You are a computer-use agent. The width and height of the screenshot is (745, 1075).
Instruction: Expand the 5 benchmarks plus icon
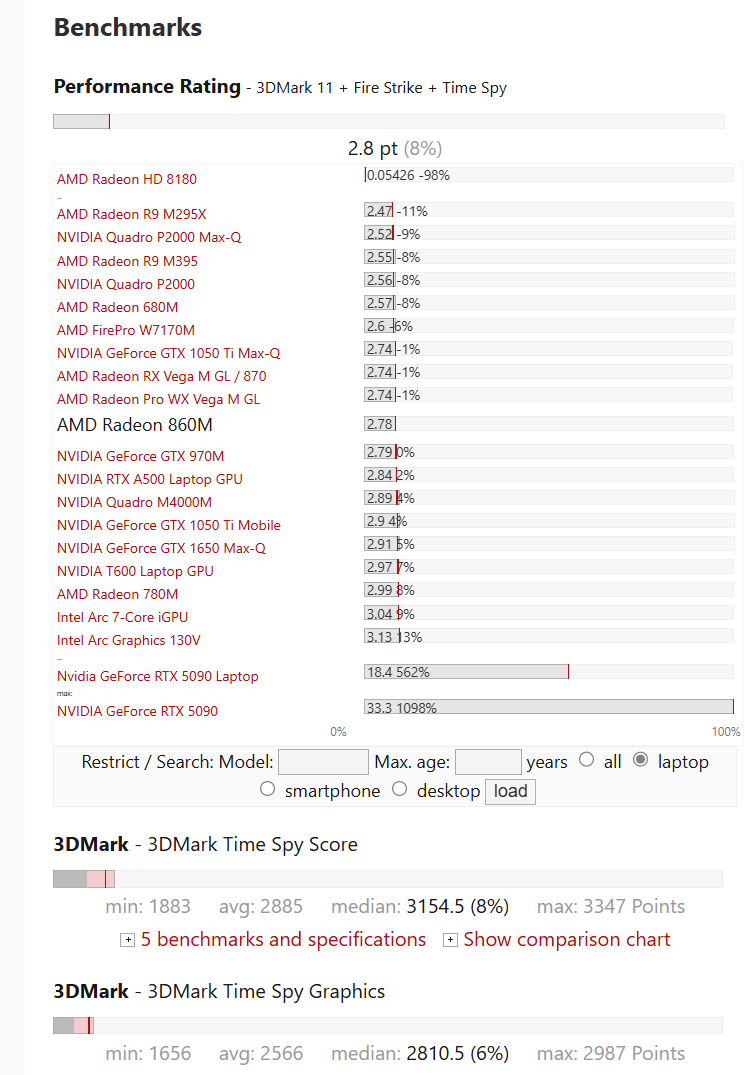pyautogui.click(x=127, y=940)
